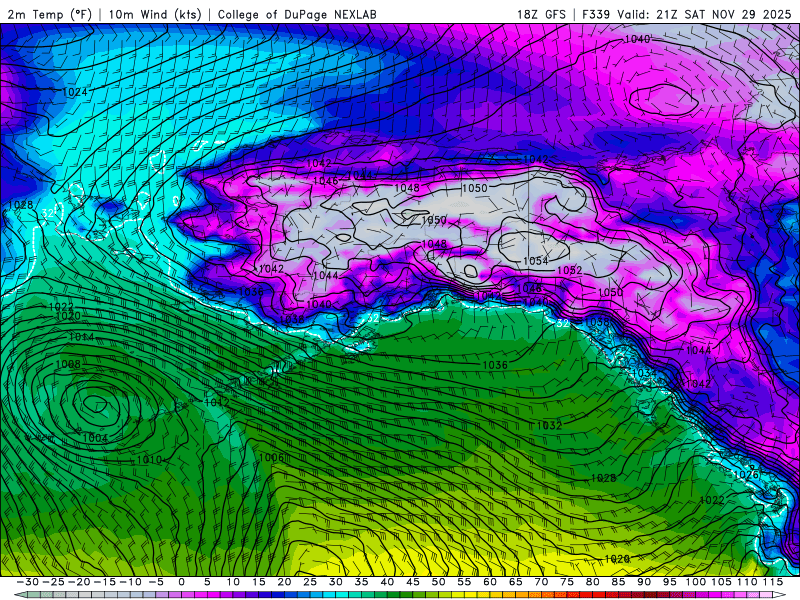
Task: Click the -30 value on temperature scale
Action: coord(28,582)
